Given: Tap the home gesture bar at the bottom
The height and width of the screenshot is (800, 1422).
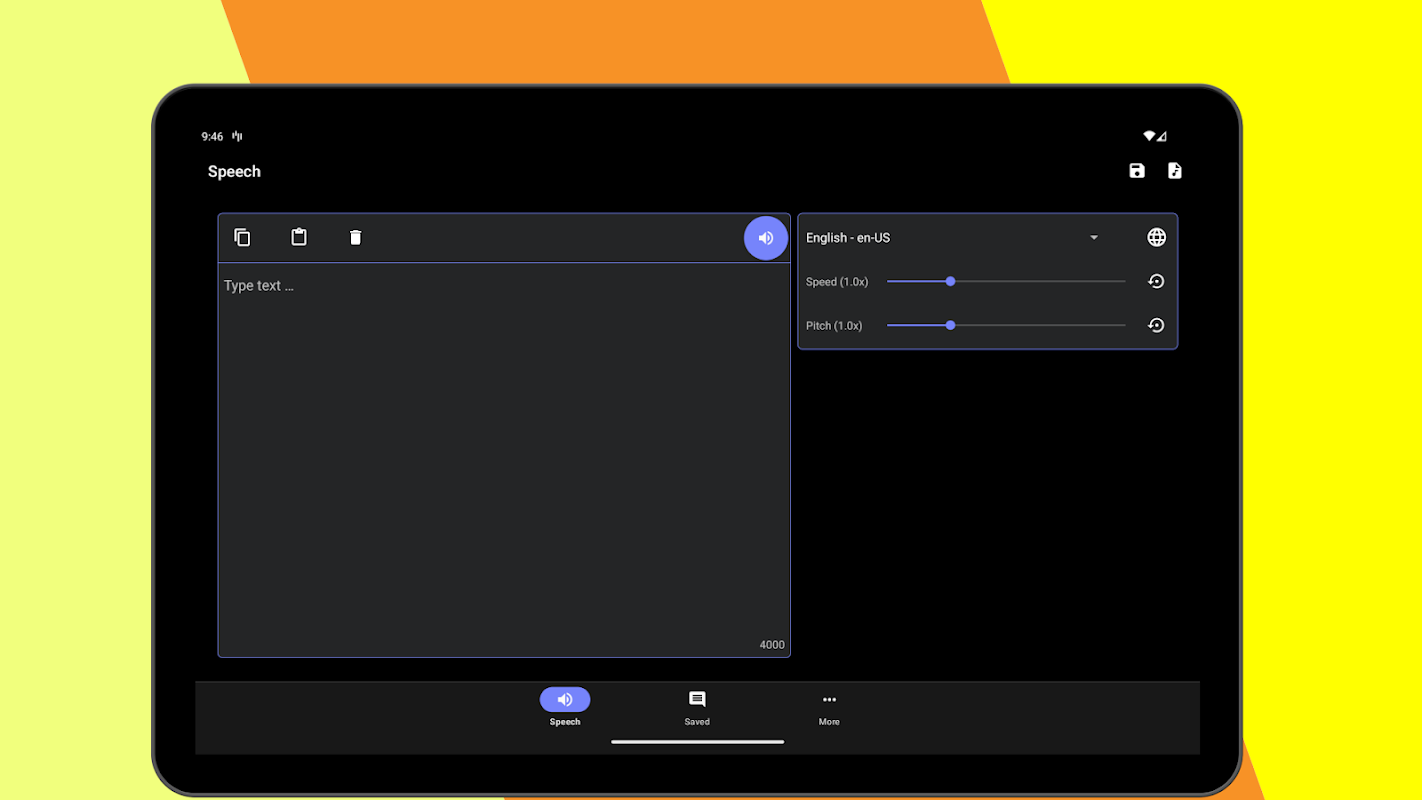Looking at the screenshot, I should (697, 742).
